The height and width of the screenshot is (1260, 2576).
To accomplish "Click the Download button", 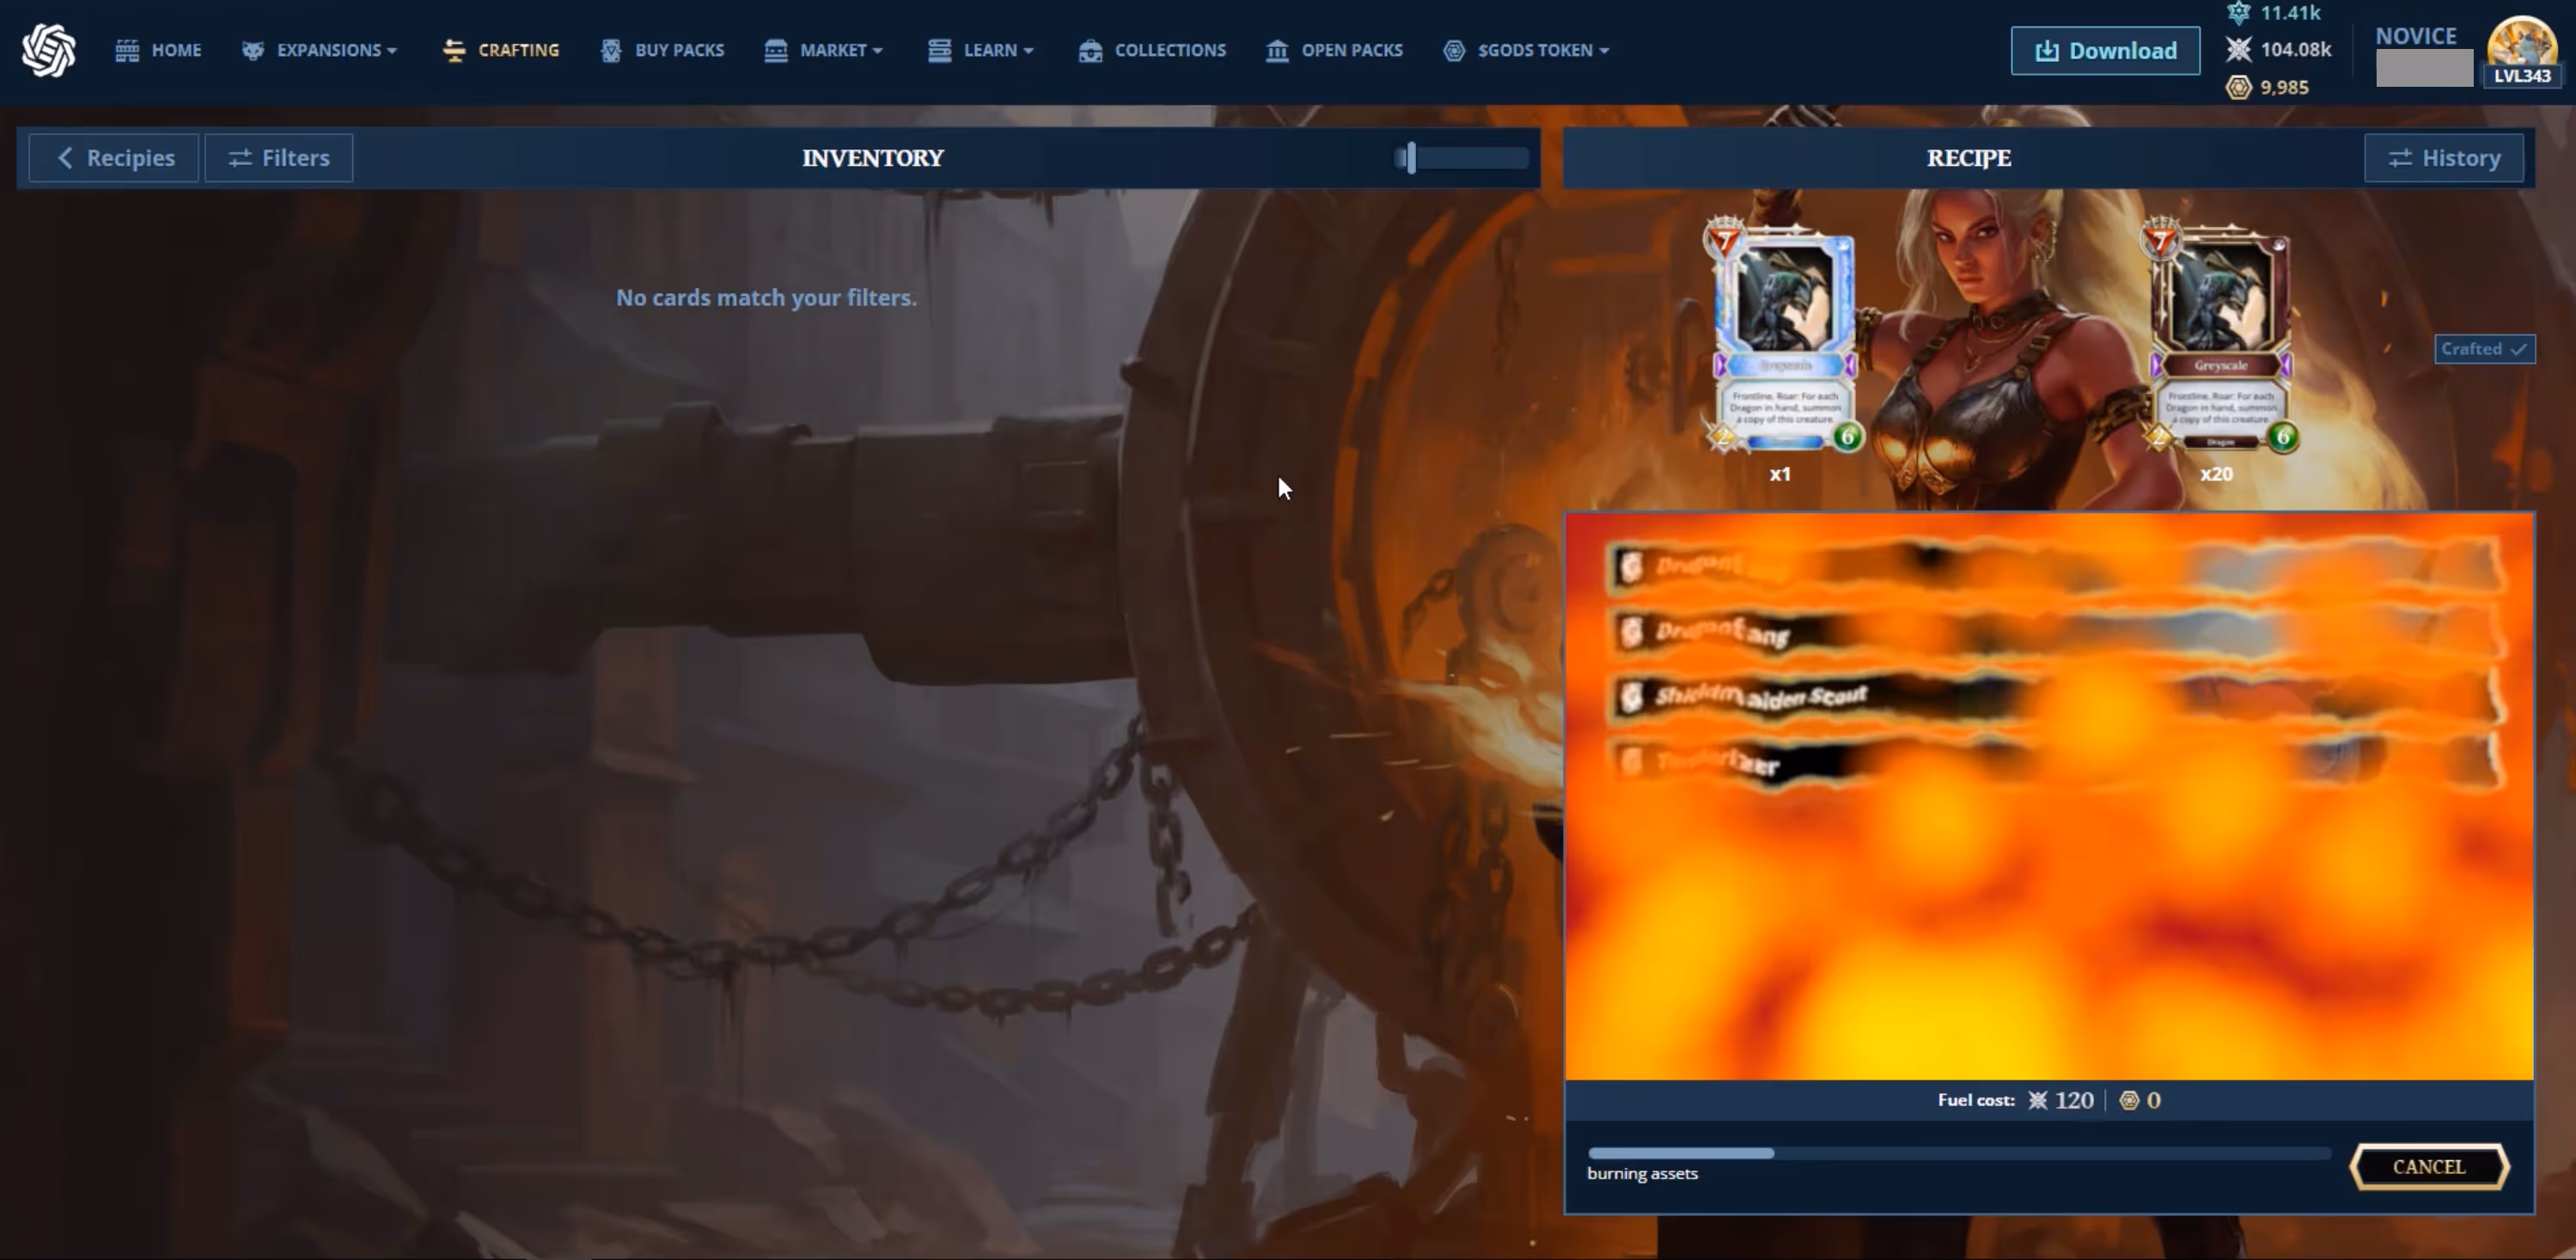I will pos(2105,50).
